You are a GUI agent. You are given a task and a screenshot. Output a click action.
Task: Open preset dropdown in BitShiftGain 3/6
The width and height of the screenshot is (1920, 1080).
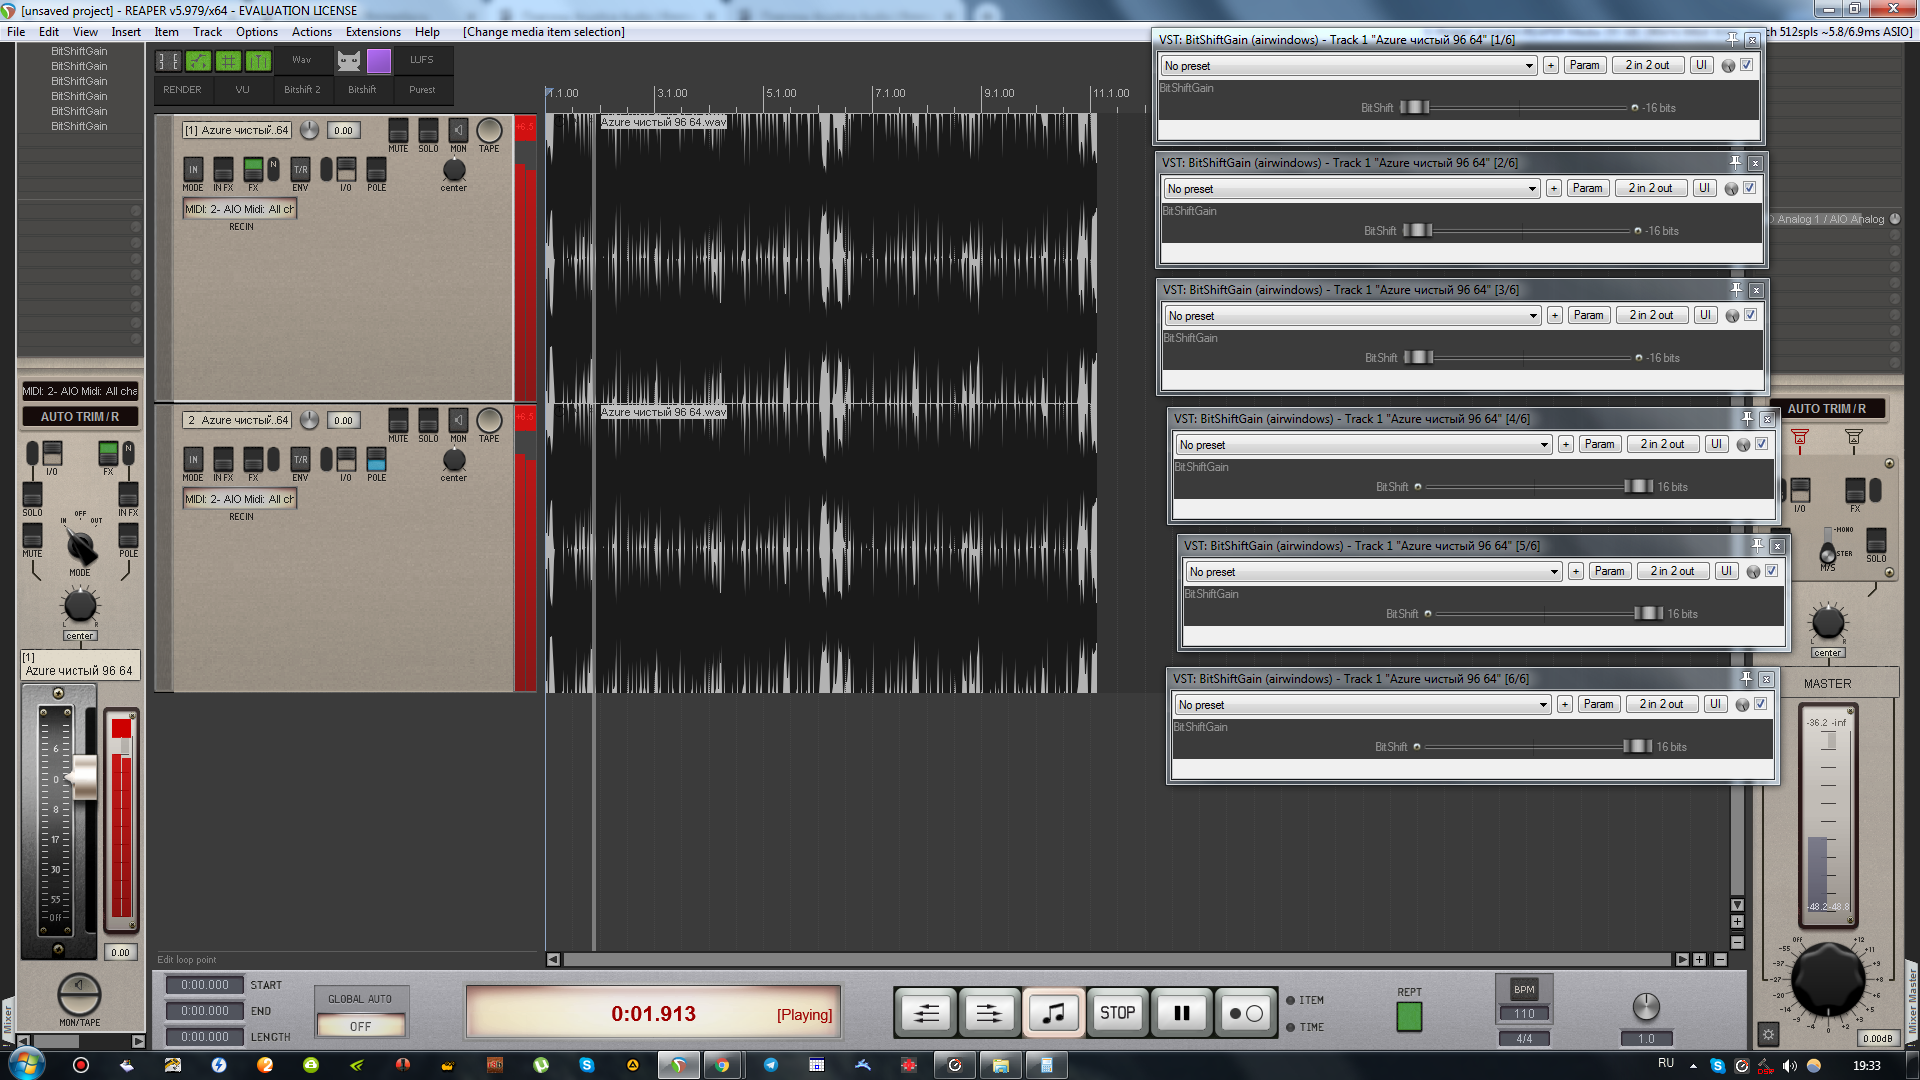[1352, 316]
